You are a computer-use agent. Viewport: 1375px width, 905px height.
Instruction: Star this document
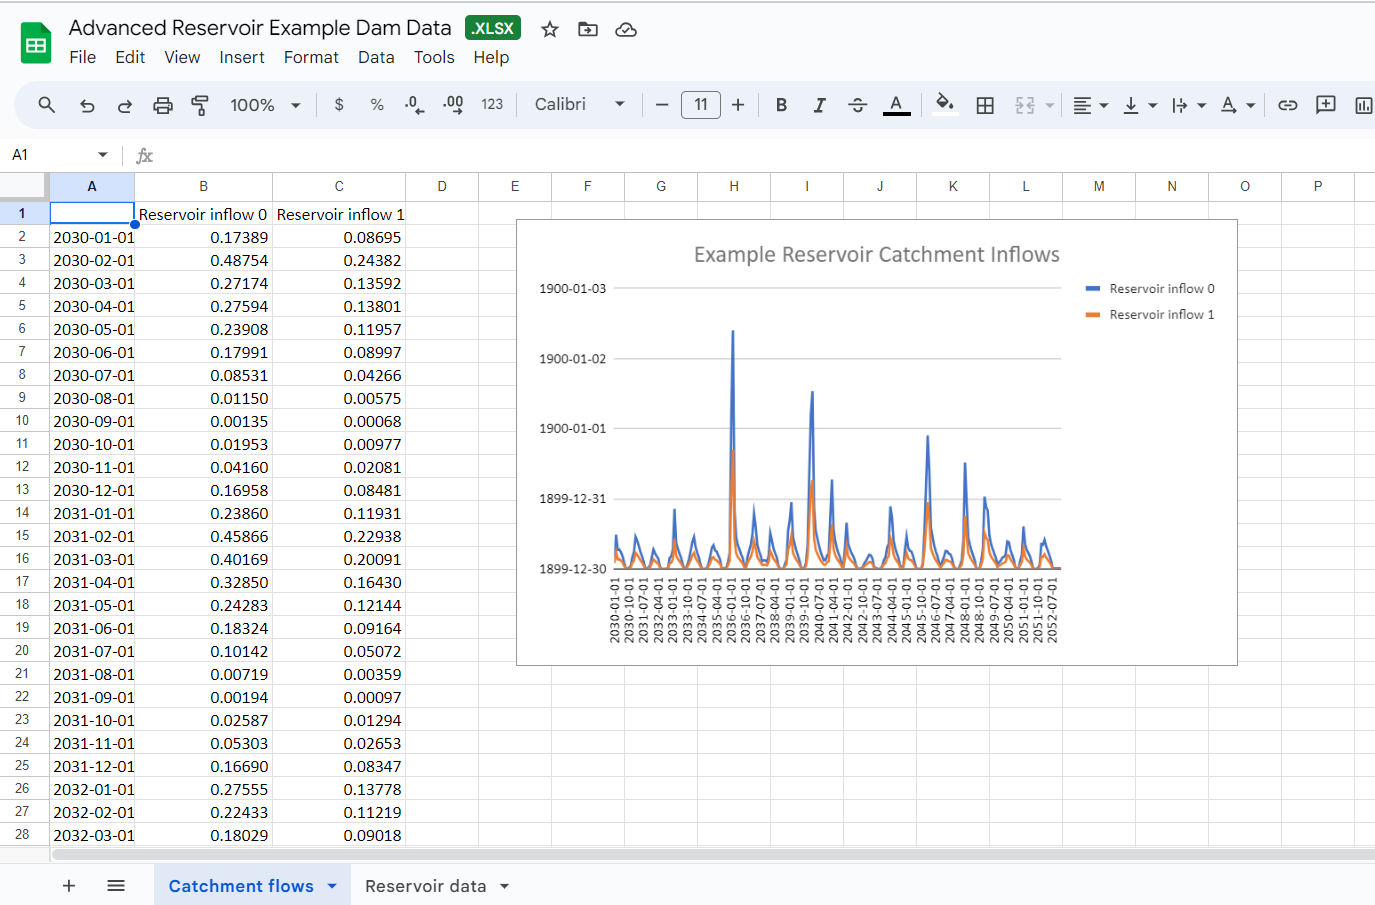[x=550, y=30]
